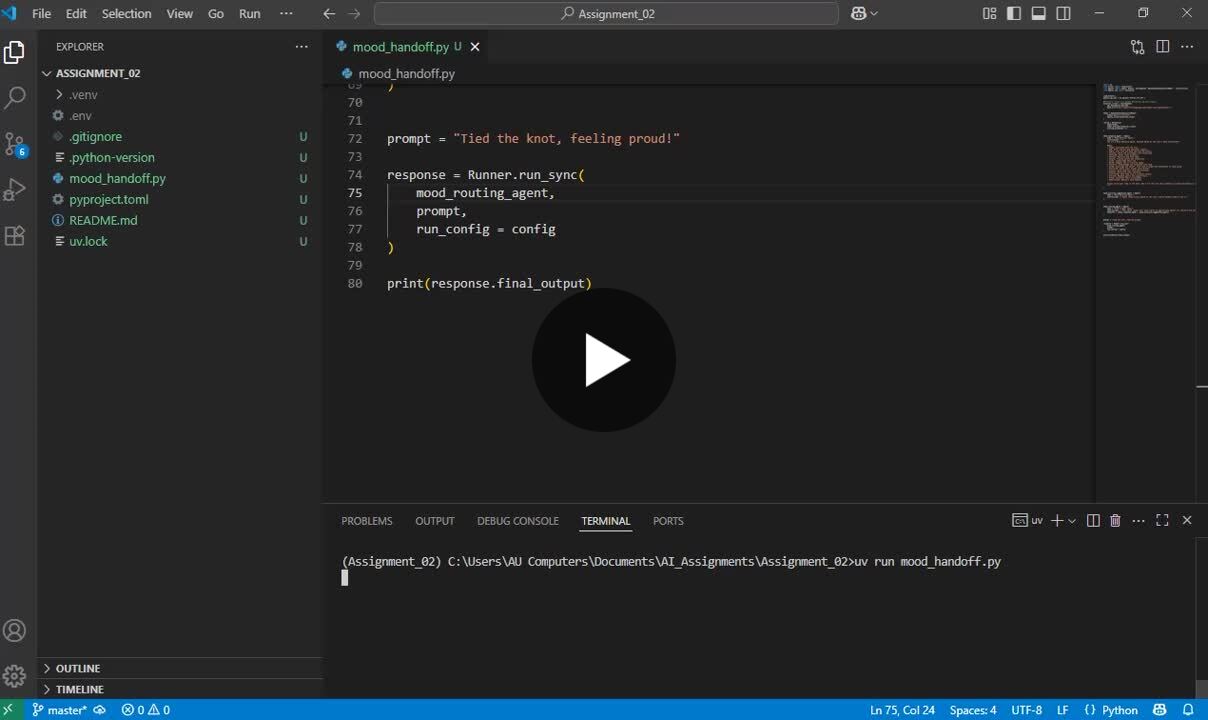Open the Copilot dropdown chevron in title bar
Image resolution: width=1208 pixels, height=720 pixels.
(x=874, y=14)
